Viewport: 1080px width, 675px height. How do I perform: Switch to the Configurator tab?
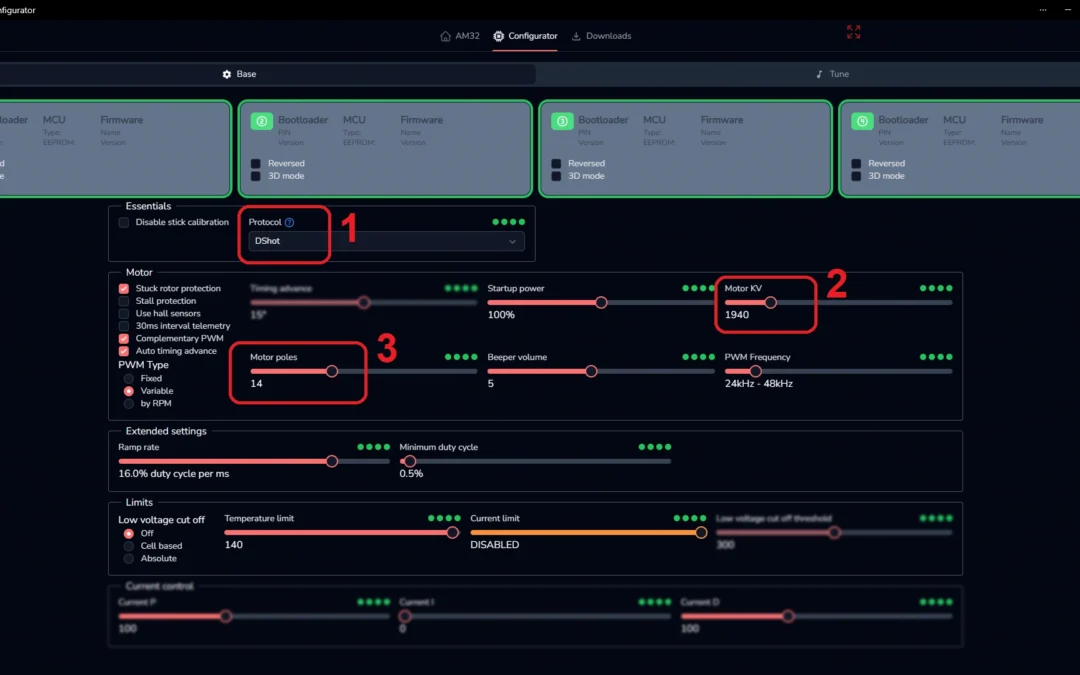pyautogui.click(x=526, y=36)
